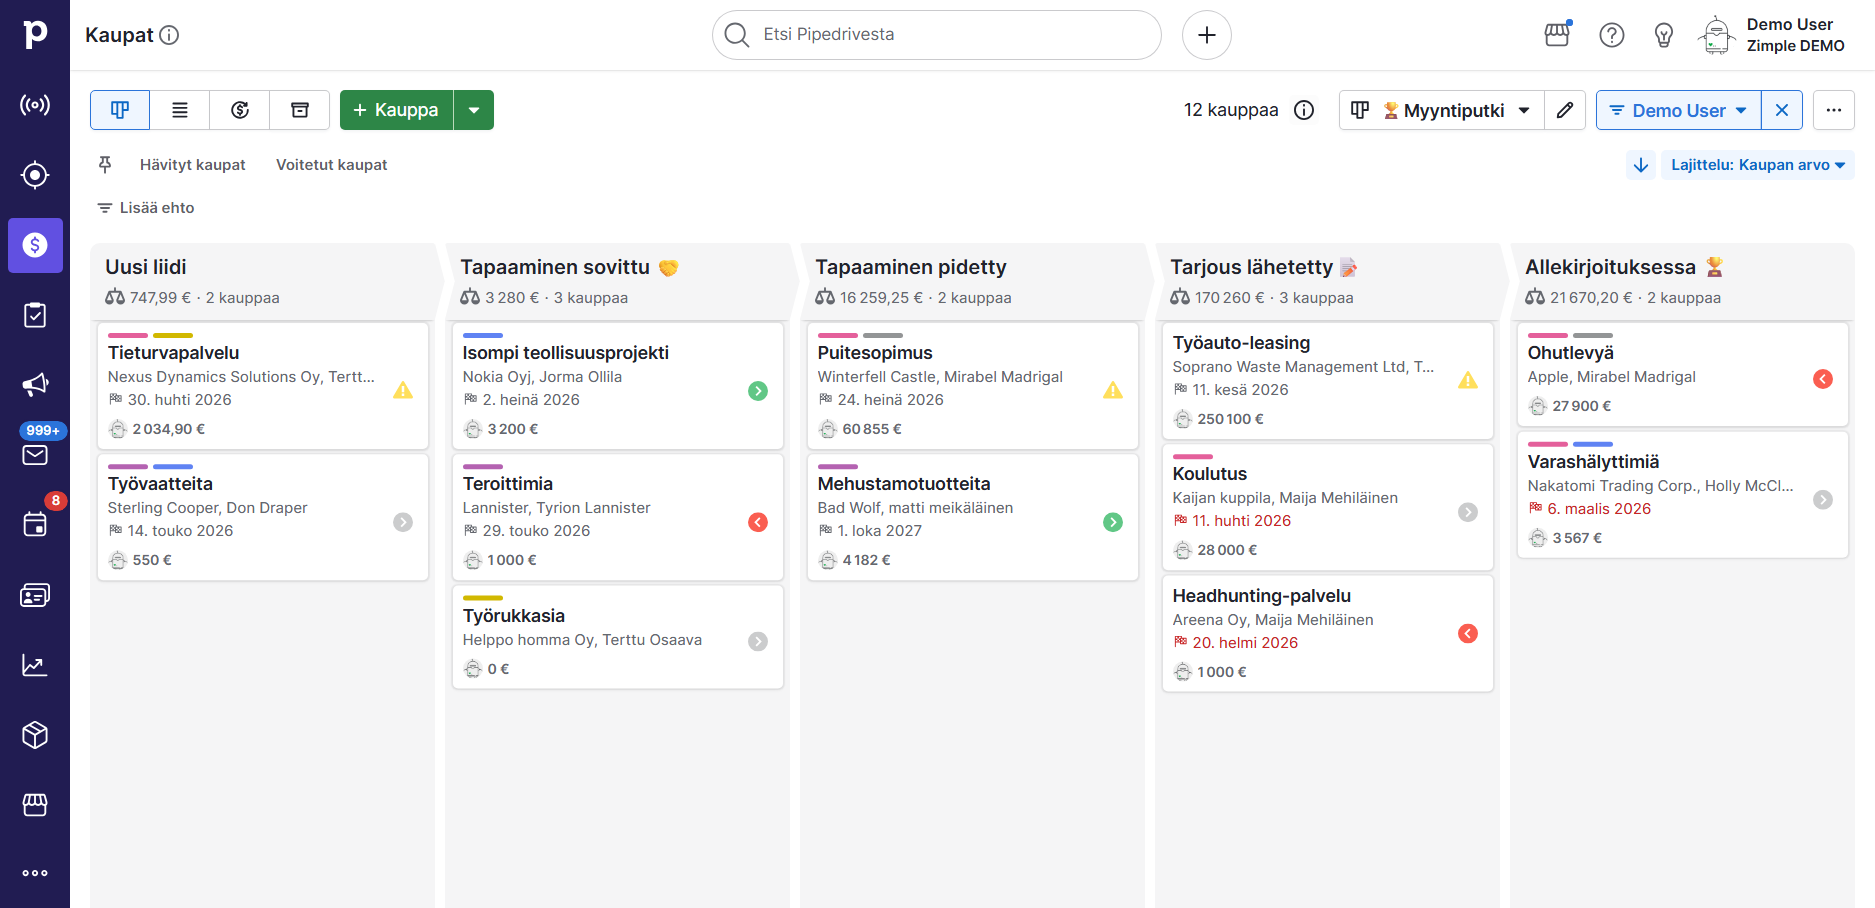1875x908 pixels.
Task: Click the quick add plus button
Action: click(1206, 35)
